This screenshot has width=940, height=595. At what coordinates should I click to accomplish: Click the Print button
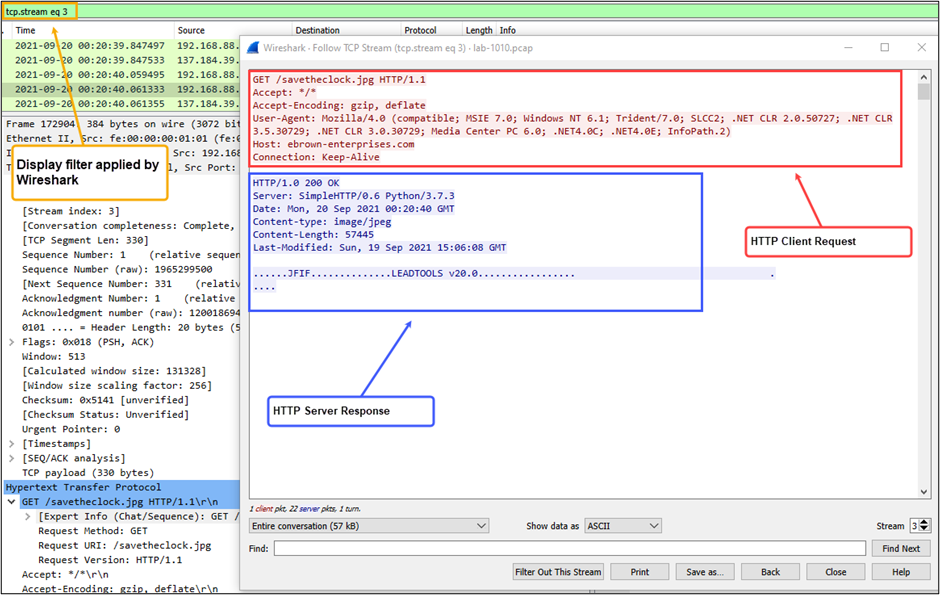pos(640,572)
